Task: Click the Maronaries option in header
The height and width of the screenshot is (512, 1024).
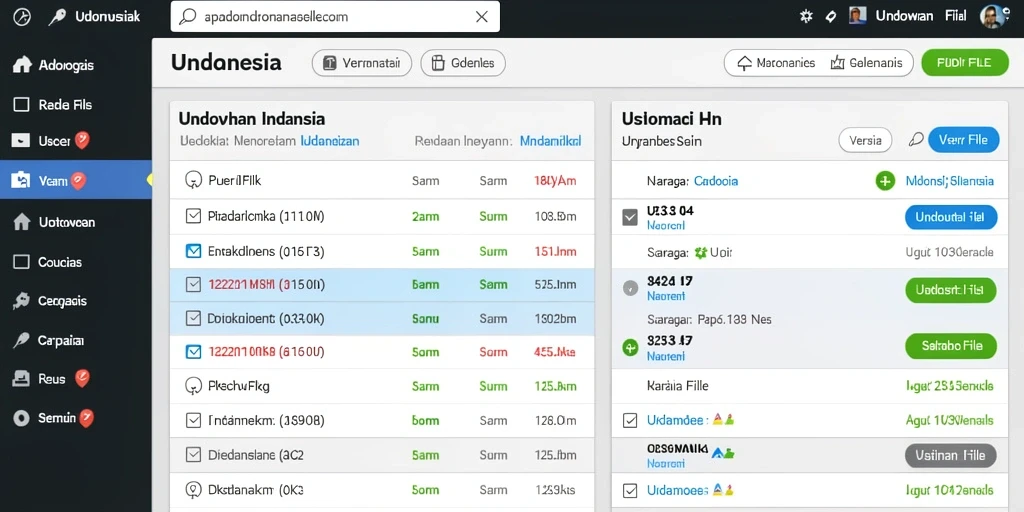Action: click(776, 63)
